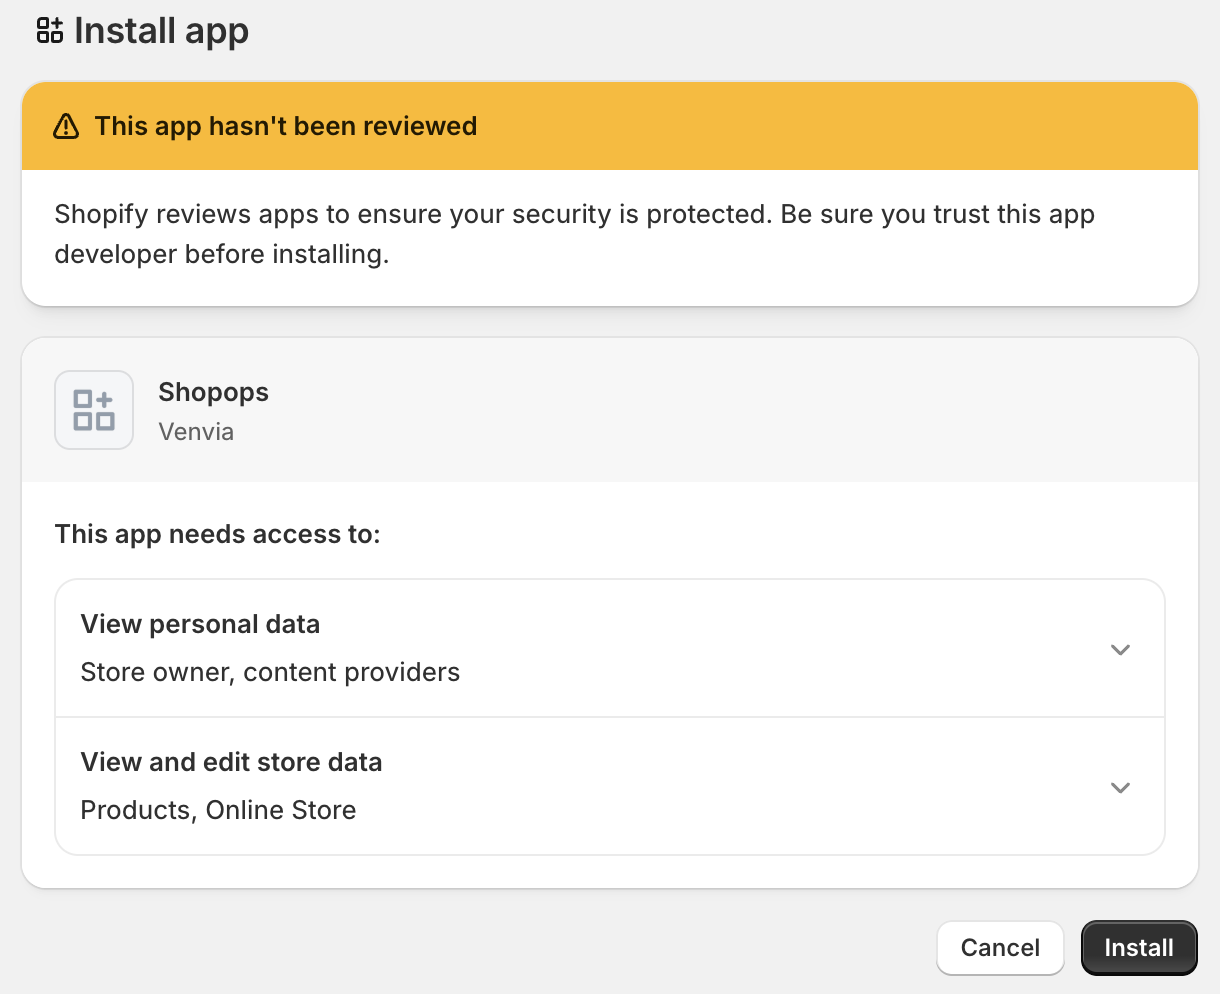The width and height of the screenshot is (1220, 994).
Task: Click the squares icon beside Install app title
Action: point(47,30)
